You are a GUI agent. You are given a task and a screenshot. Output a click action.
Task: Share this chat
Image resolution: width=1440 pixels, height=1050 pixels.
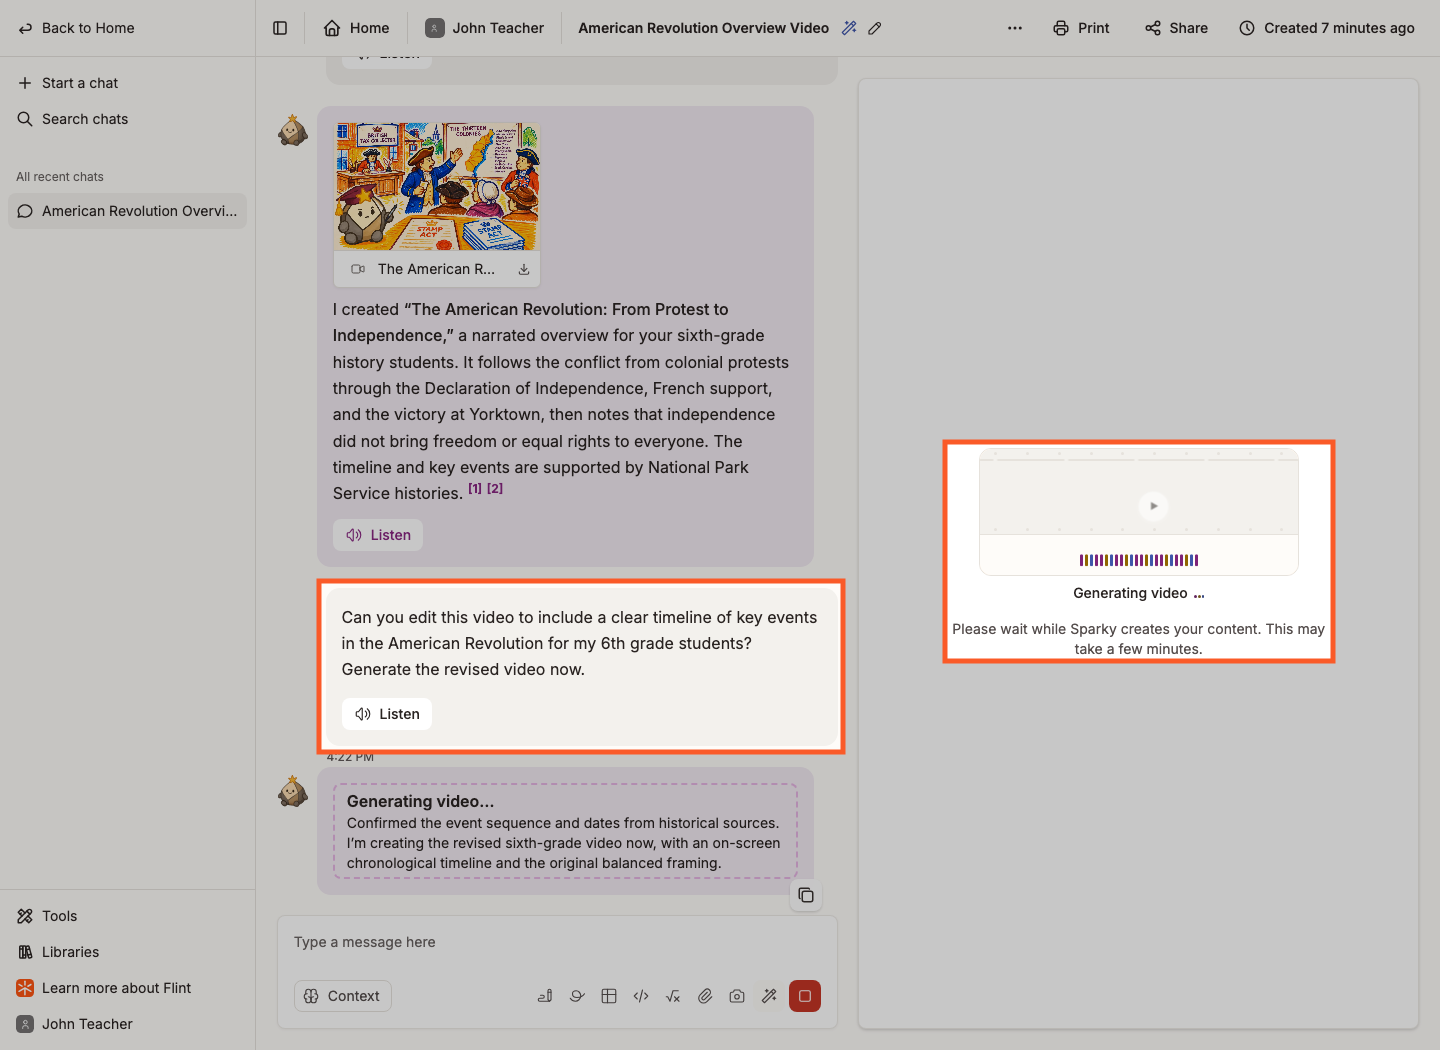coord(1177,28)
